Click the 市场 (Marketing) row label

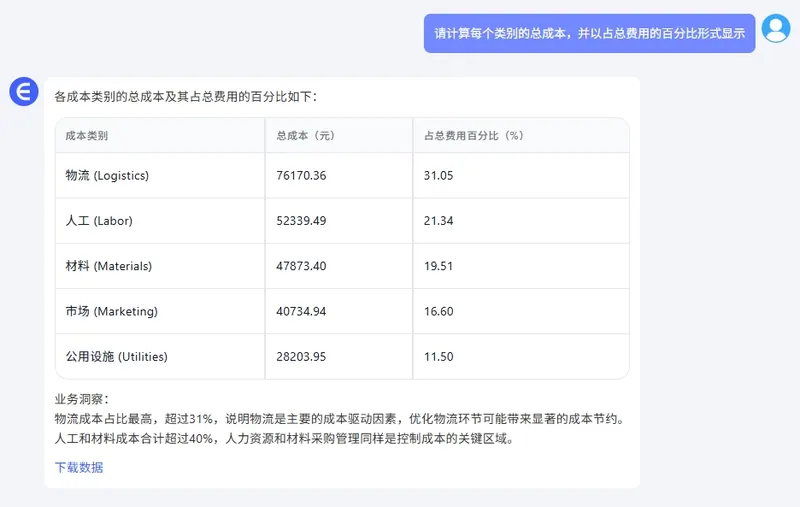pyautogui.click(x=111, y=311)
